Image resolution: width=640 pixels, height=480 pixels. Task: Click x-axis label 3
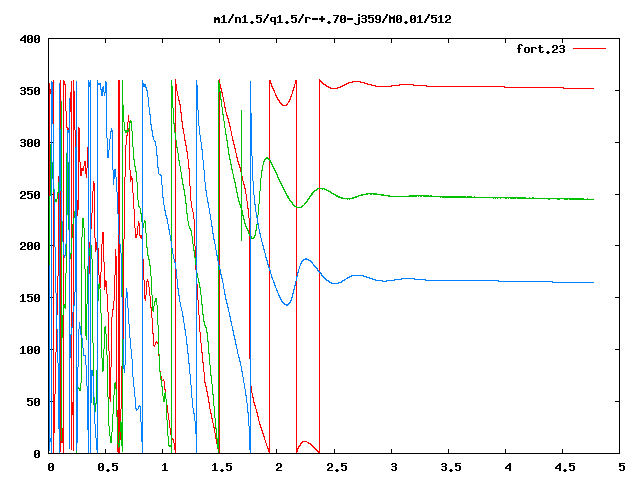click(x=393, y=467)
